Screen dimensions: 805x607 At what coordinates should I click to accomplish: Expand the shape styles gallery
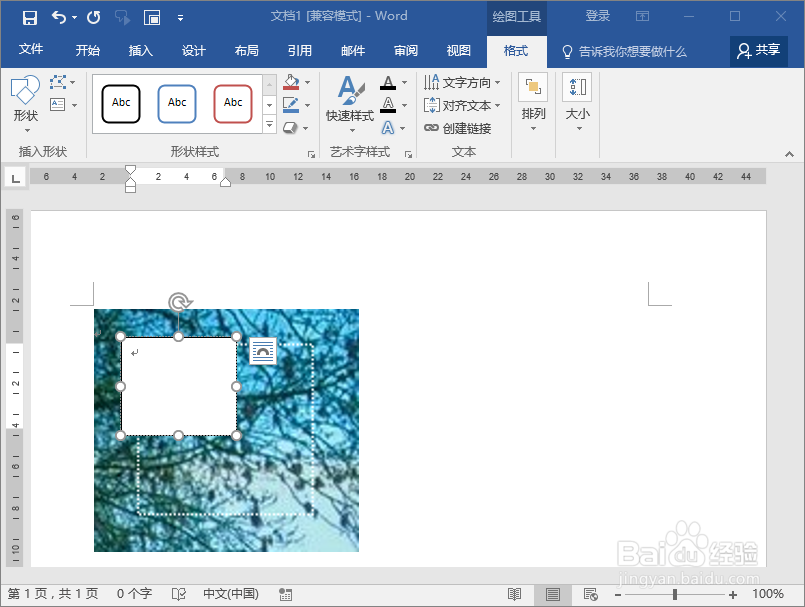pos(268,124)
